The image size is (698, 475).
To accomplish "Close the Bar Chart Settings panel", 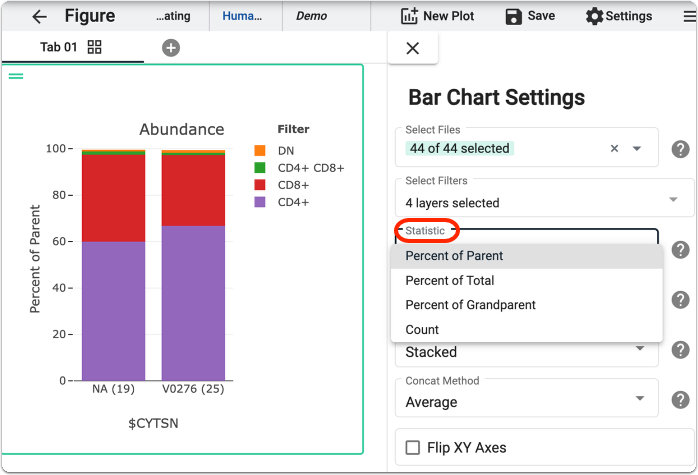I will tap(413, 48).
